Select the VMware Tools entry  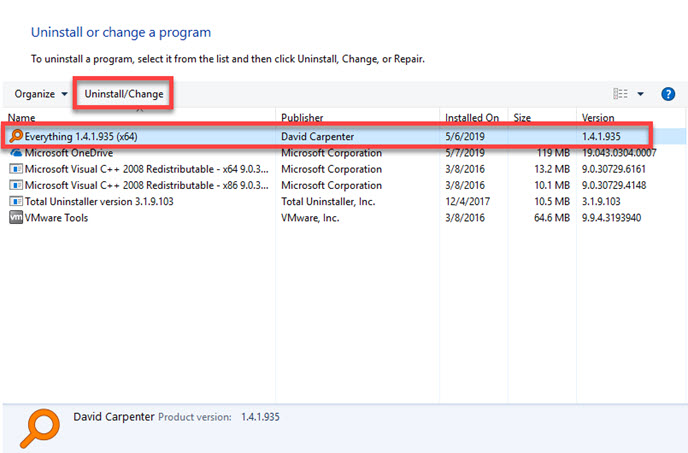(x=56, y=218)
